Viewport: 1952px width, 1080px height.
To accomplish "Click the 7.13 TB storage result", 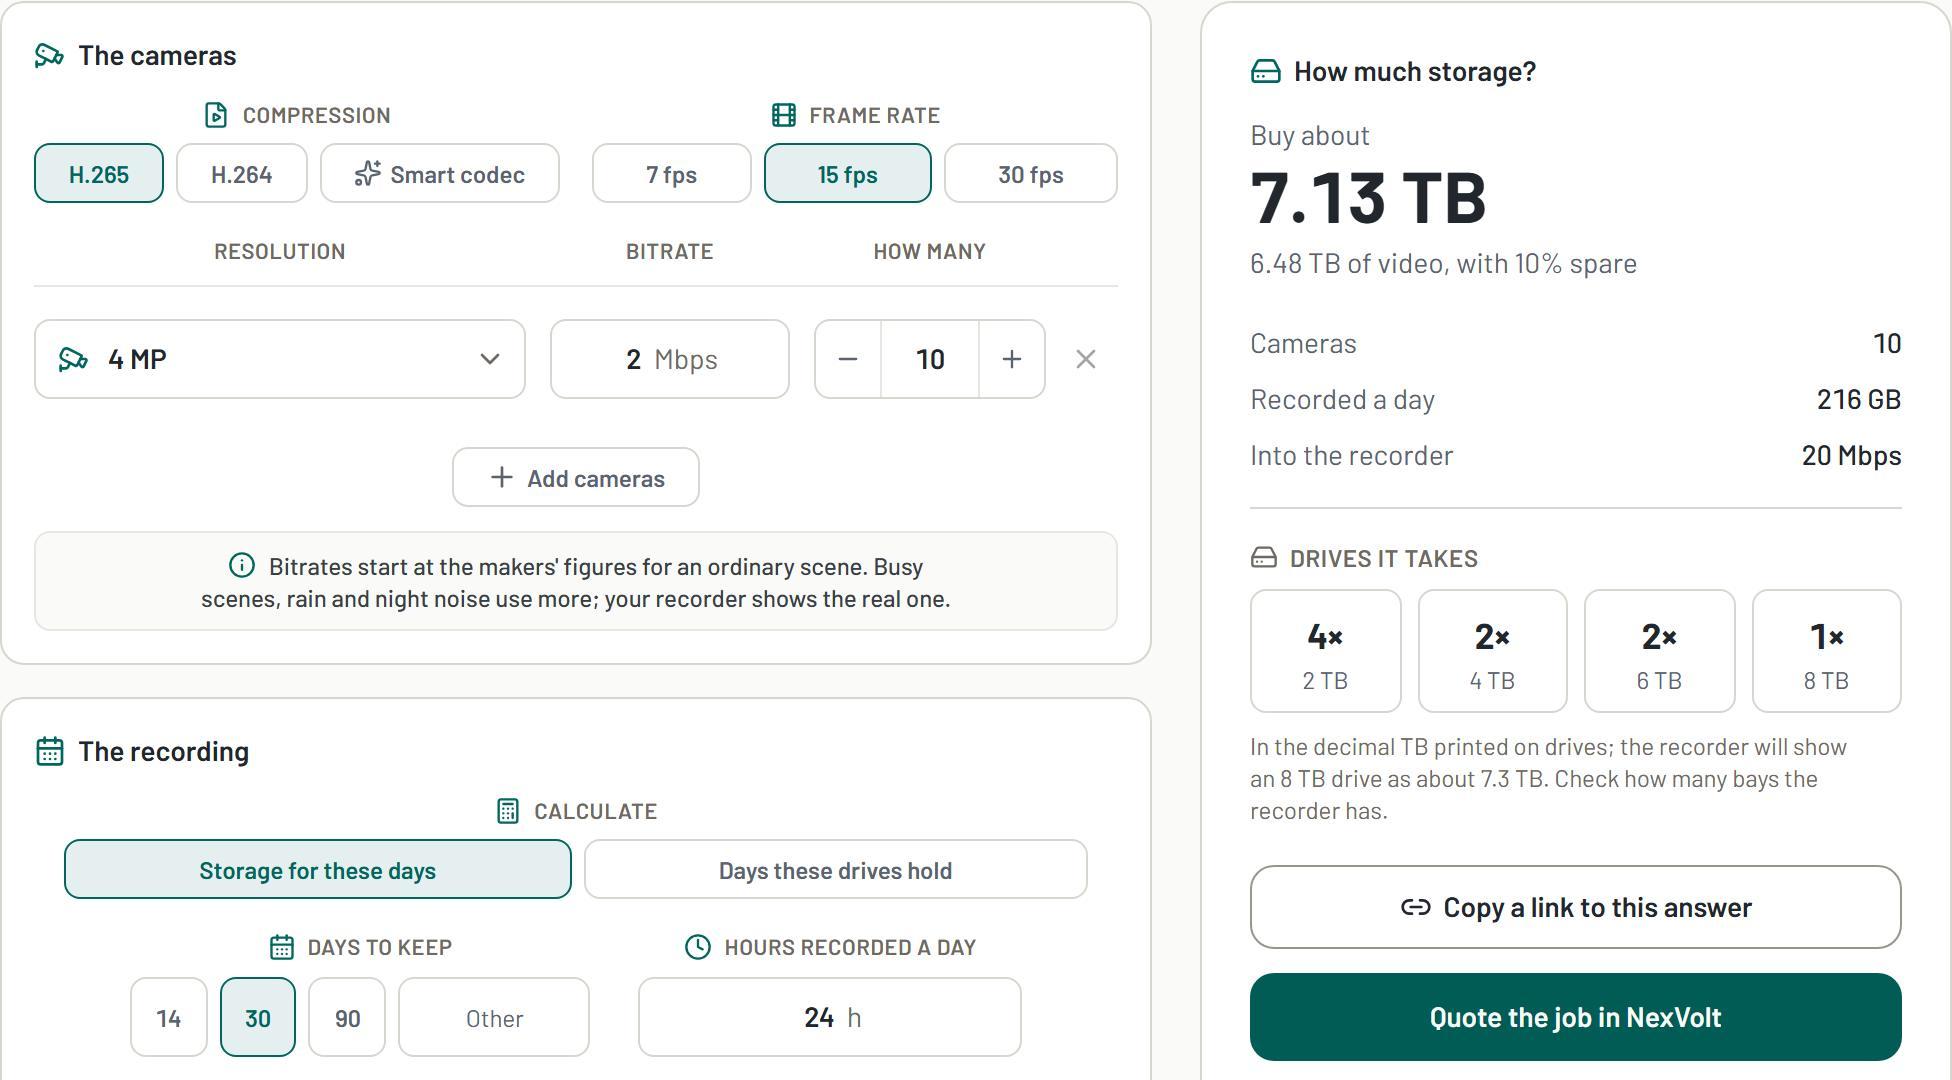I will (x=1368, y=197).
